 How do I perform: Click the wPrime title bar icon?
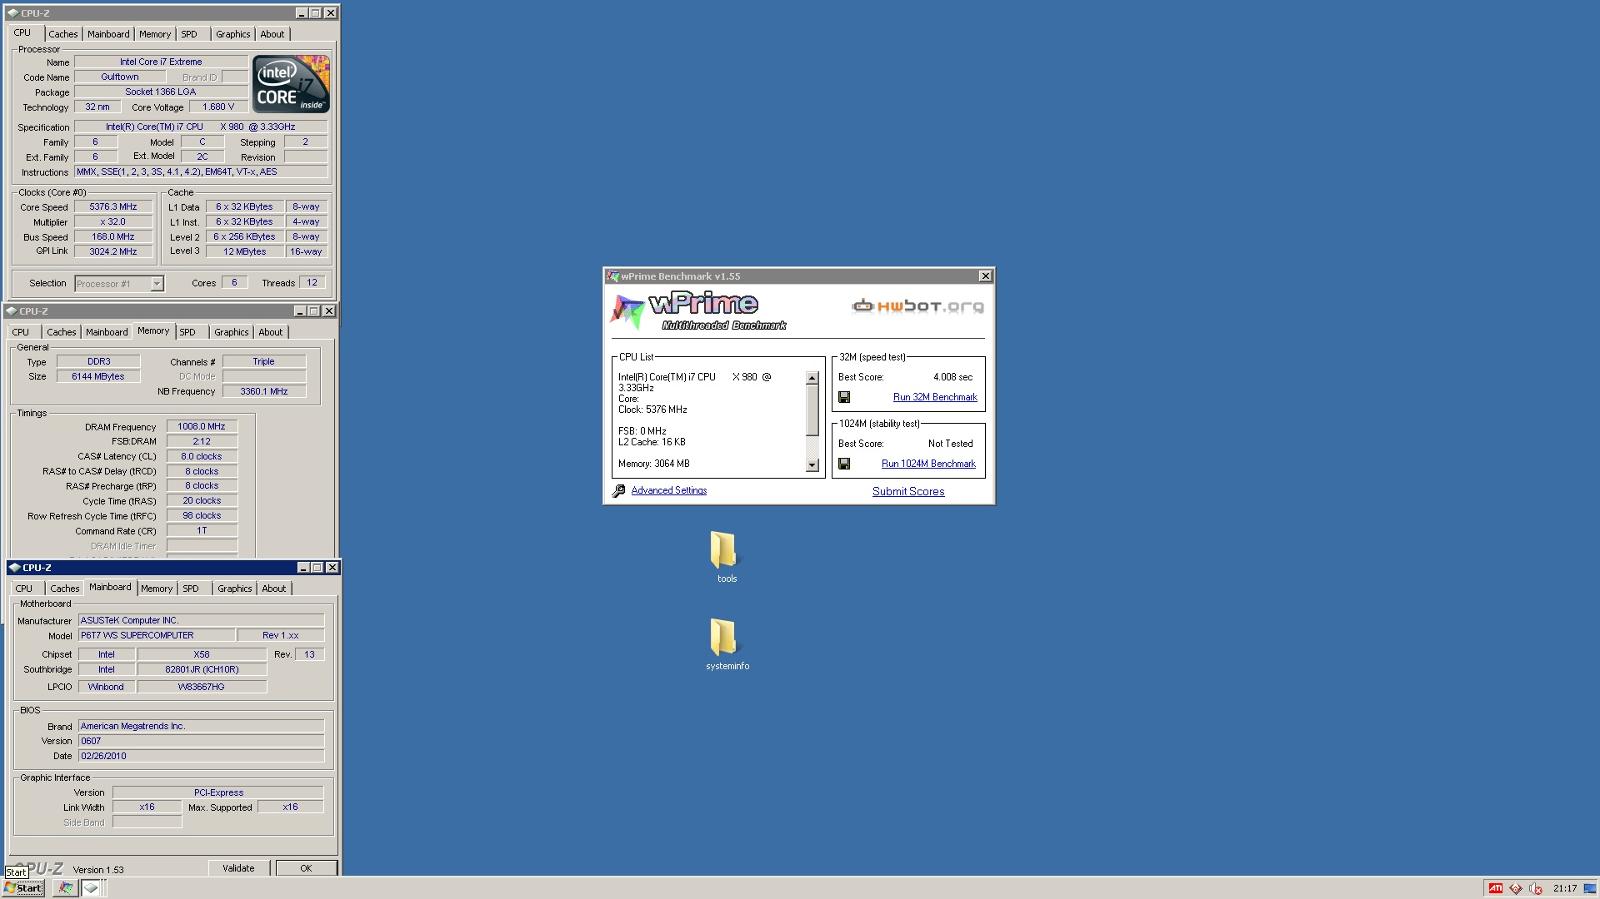(x=613, y=276)
